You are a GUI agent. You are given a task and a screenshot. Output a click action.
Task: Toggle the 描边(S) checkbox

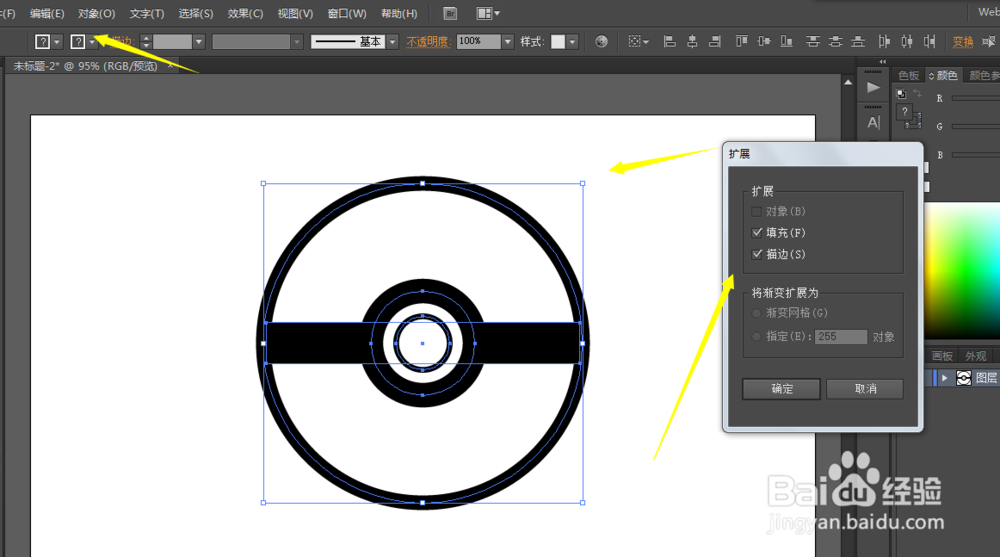coord(757,254)
